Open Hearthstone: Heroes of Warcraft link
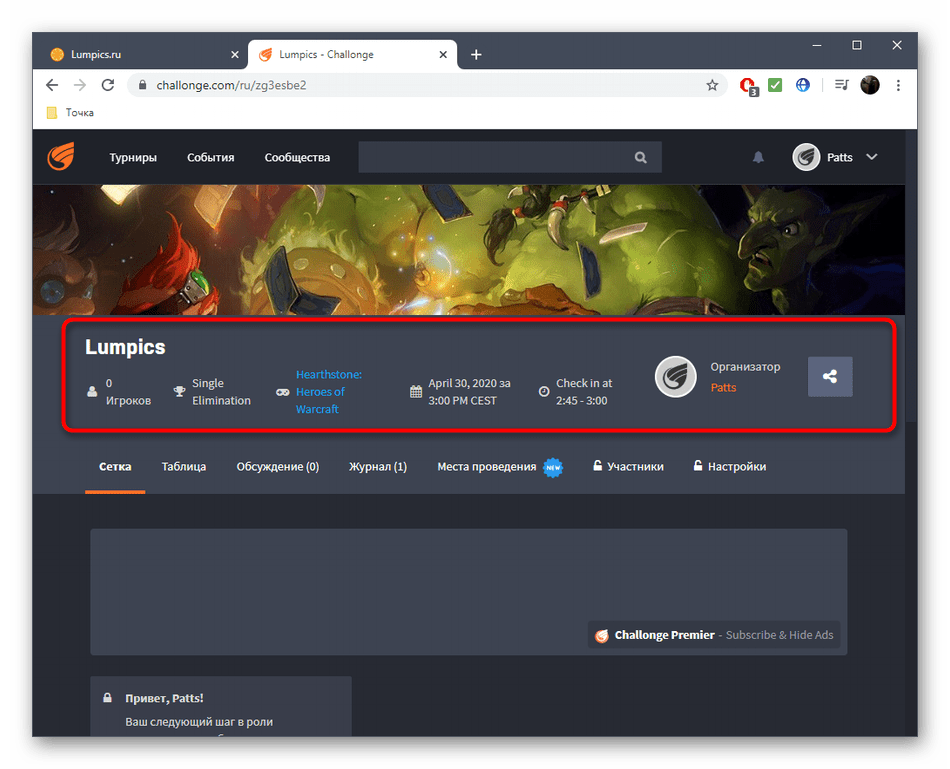This screenshot has height=769, width=950. coord(328,392)
